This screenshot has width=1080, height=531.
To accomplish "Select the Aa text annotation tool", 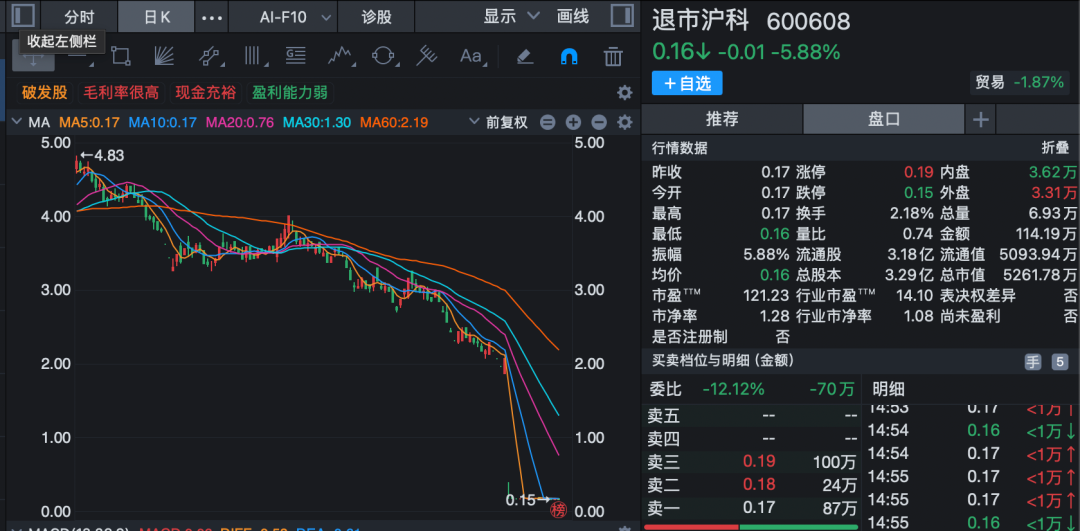I will pyautogui.click(x=471, y=56).
